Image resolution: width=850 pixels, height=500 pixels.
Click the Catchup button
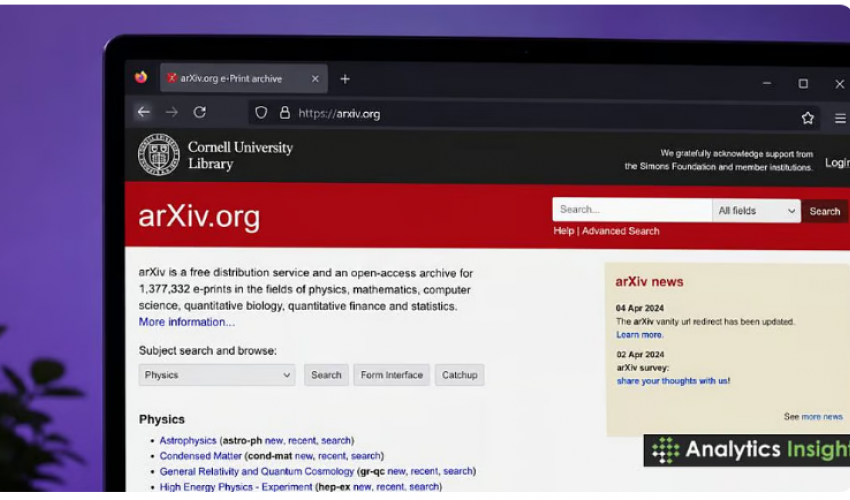459,375
